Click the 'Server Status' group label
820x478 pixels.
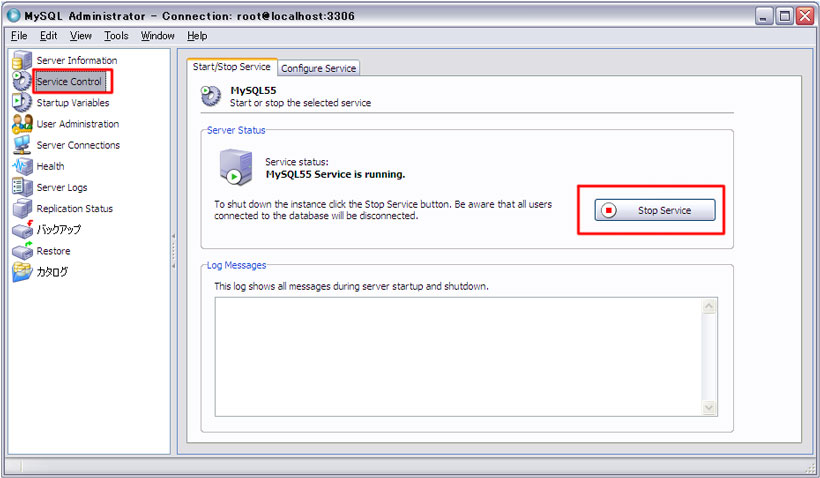[236, 130]
